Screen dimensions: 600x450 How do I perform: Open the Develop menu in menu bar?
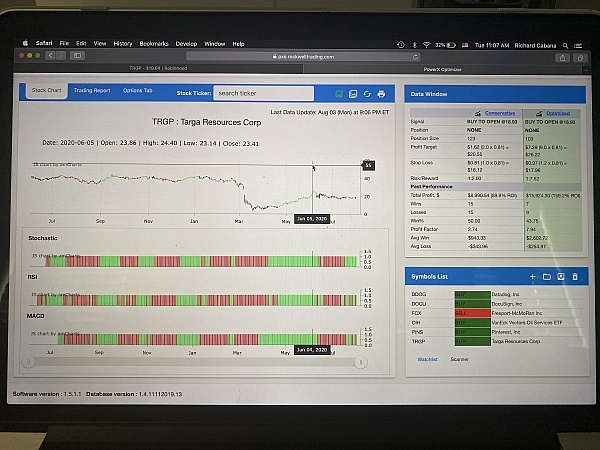click(x=186, y=44)
